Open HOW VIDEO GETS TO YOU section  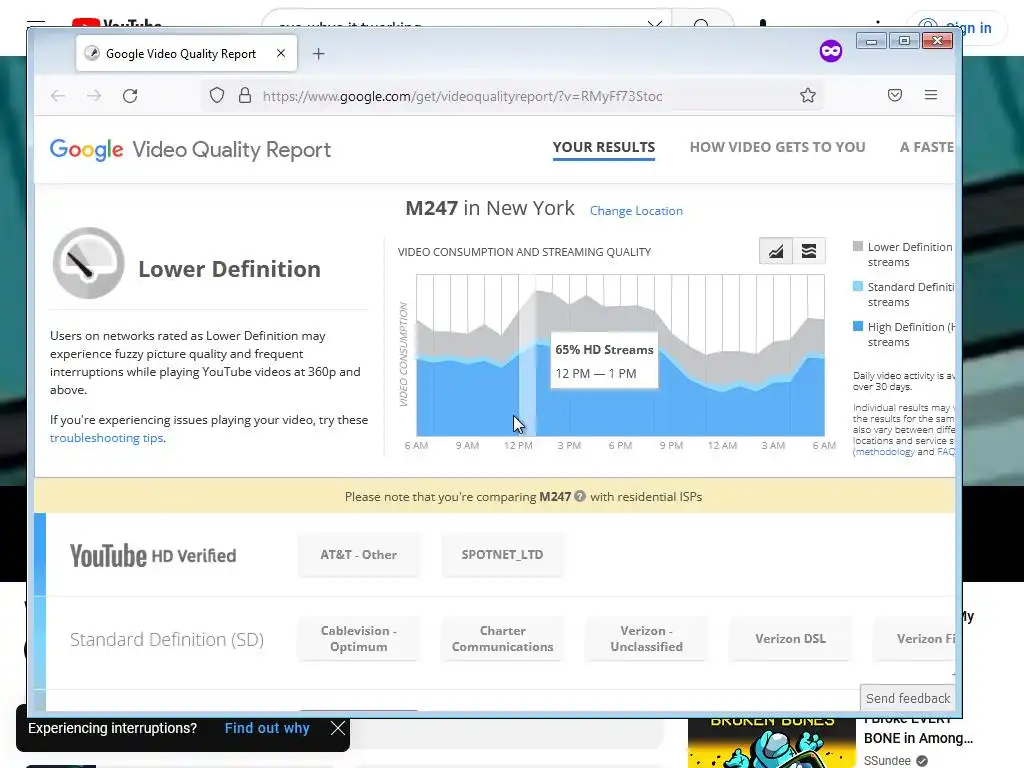pos(777,148)
